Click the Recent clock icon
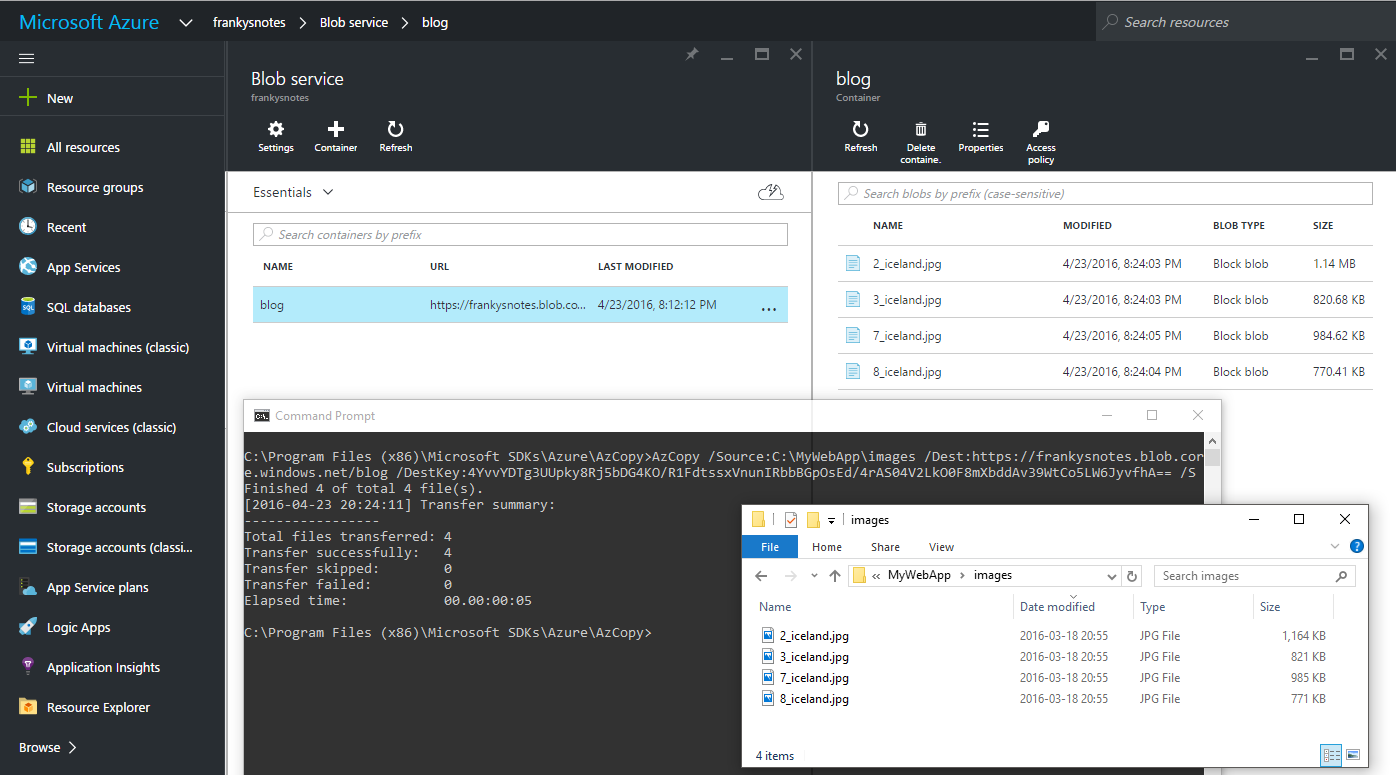Image resolution: width=1396 pixels, height=775 pixels. click(28, 227)
